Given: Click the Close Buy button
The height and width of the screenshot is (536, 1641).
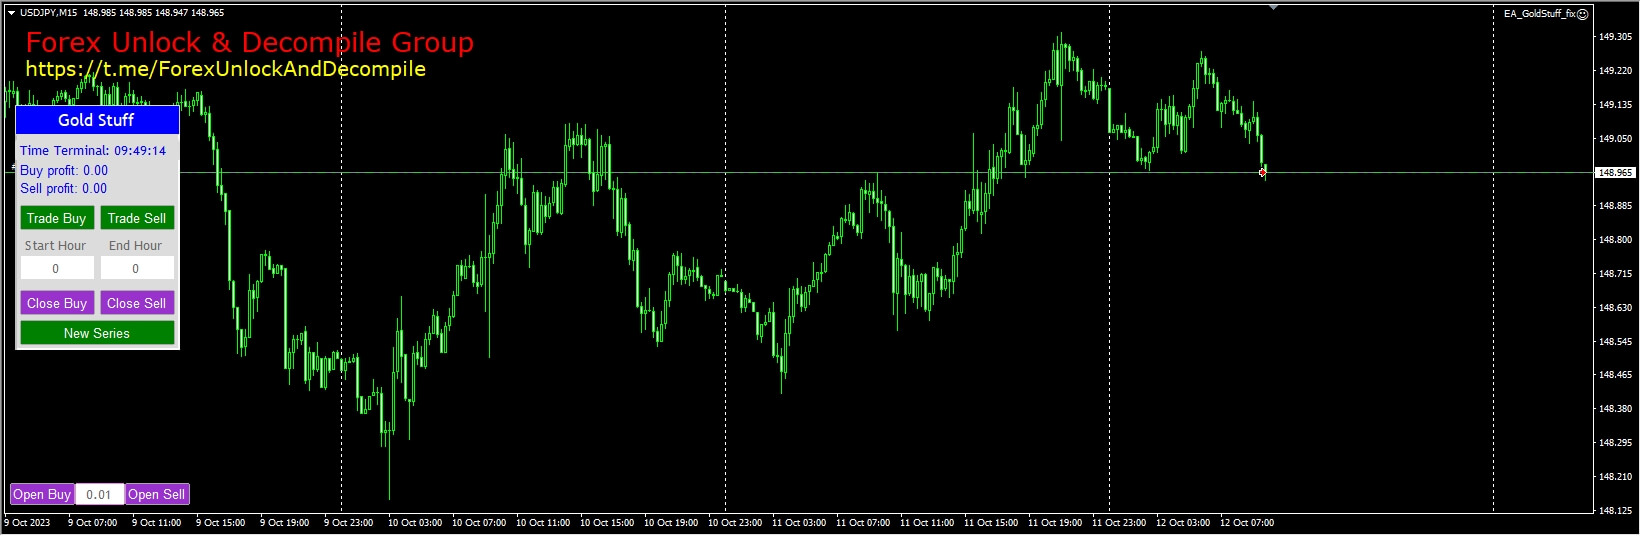Looking at the screenshot, I should coord(56,303).
